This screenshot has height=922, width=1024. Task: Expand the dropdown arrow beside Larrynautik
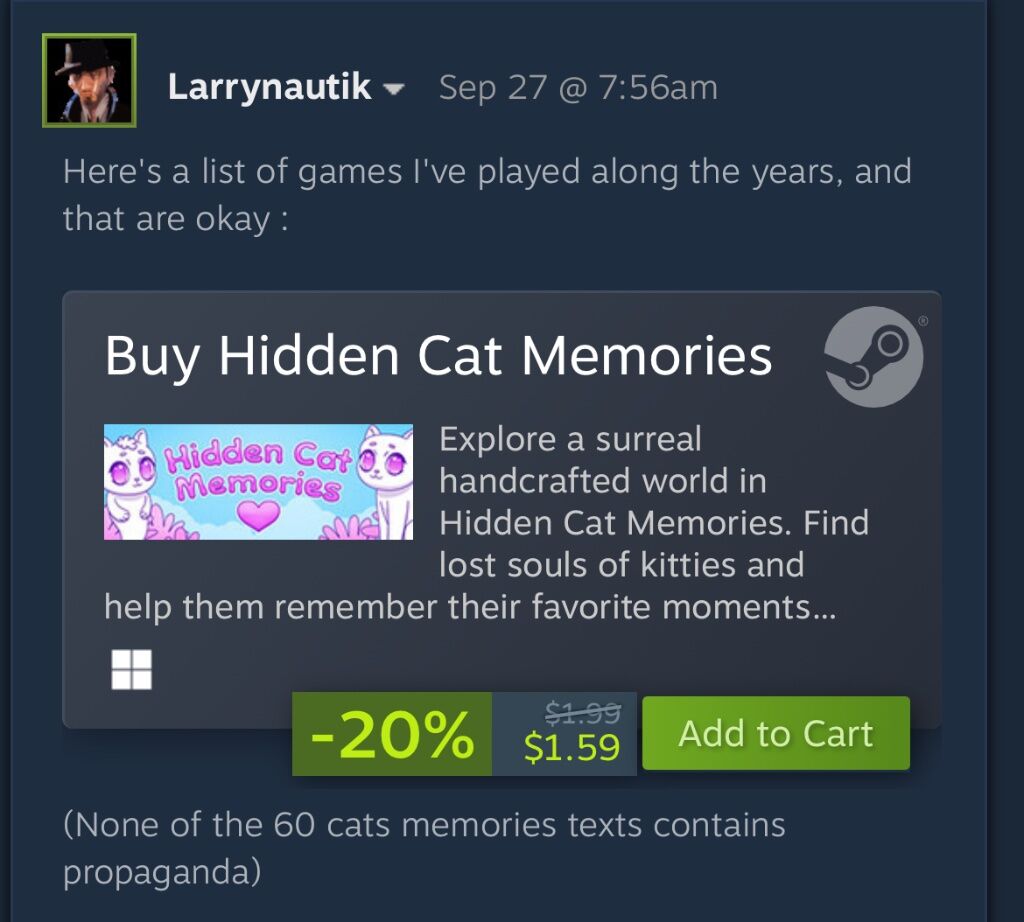pos(393,89)
